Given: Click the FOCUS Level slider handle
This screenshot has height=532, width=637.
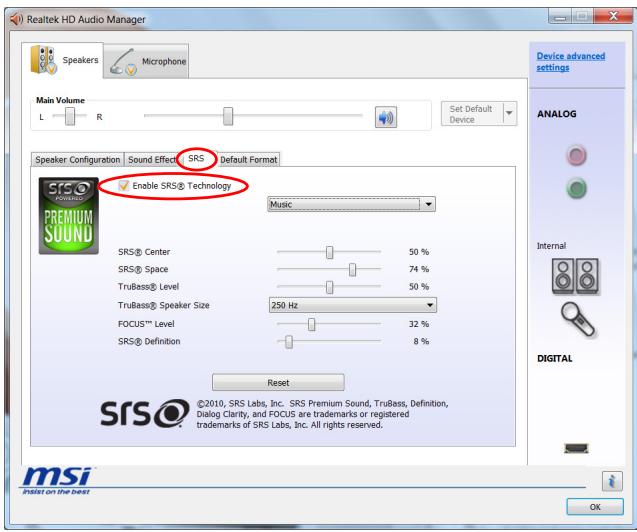Looking at the screenshot, I should click(311, 324).
